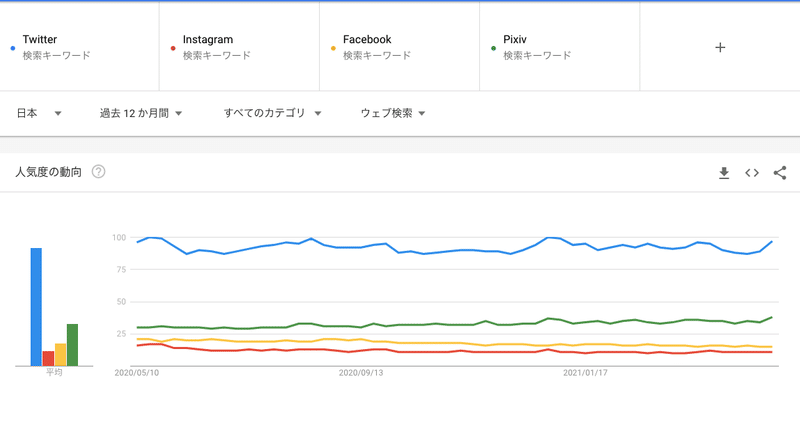Edit the Pixiv search term
Viewport: 800px width, 425px height.
pyautogui.click(x=560, y=47)
